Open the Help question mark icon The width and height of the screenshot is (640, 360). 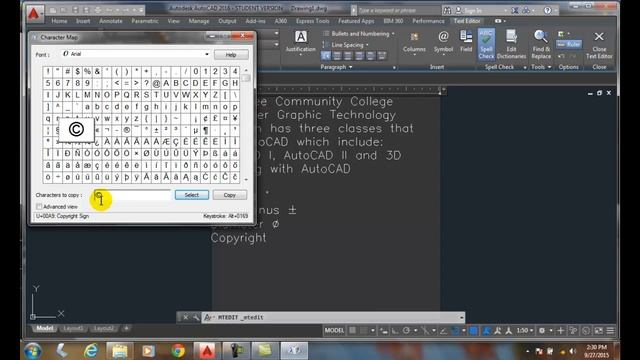547,10
